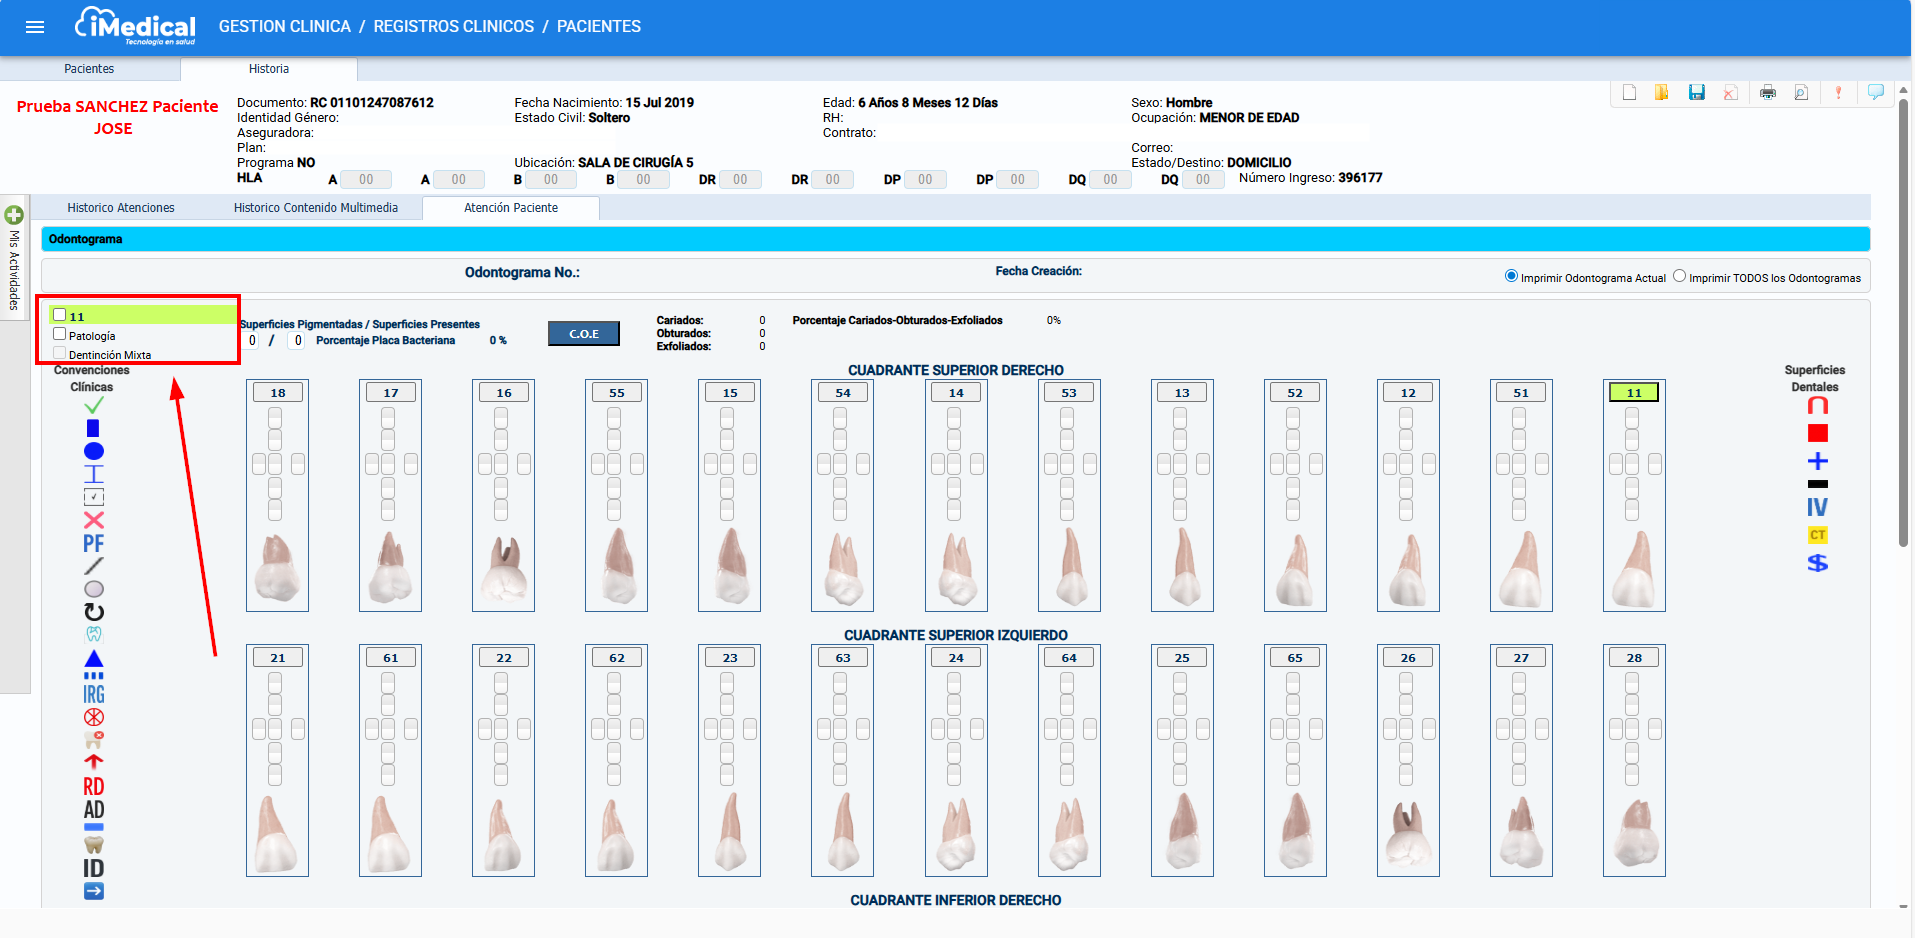Select Imprimir TODOS los Odontogramas option
1915x938 pixels.
(1679, 276)
